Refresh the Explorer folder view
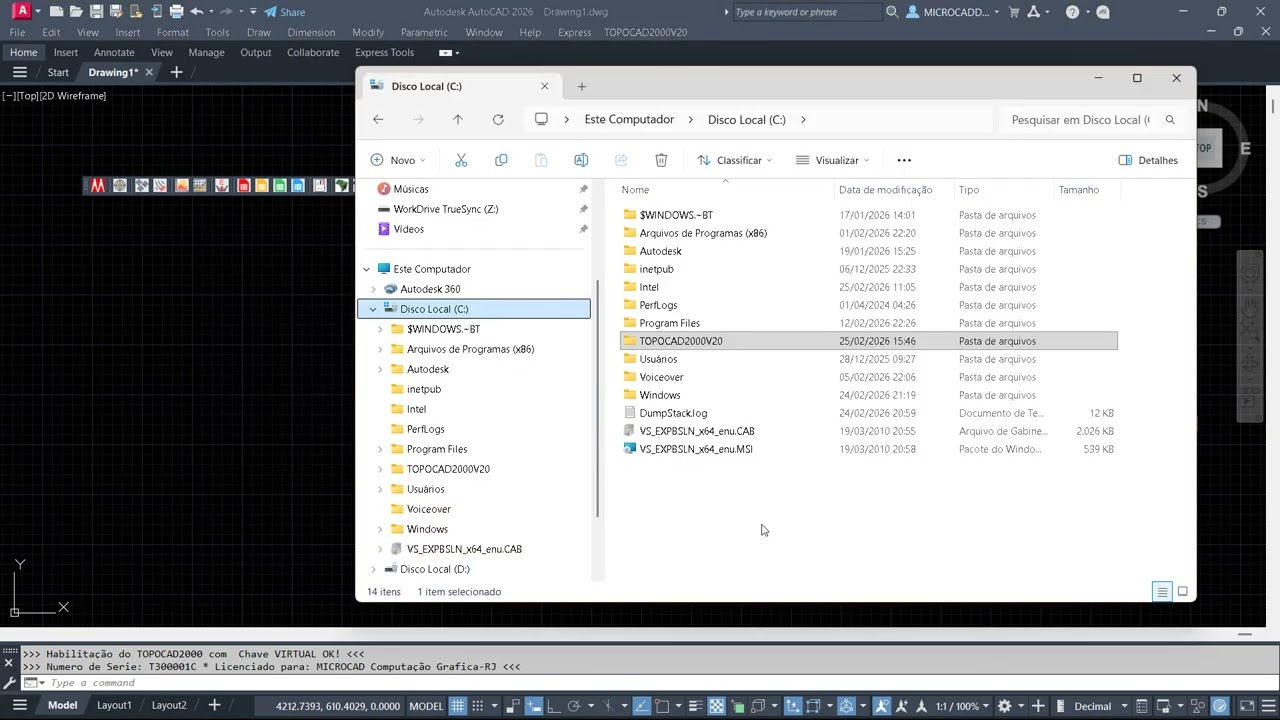Image resolution: width=1280 pixels, height=720 pixels. tap(498, 119)
